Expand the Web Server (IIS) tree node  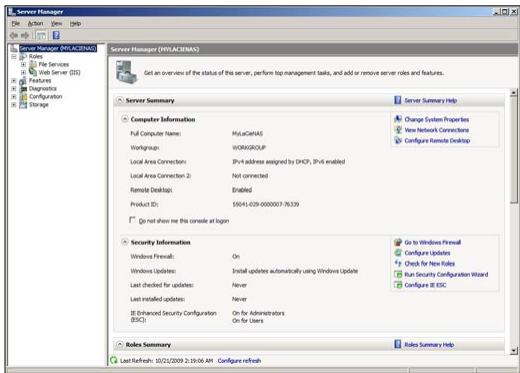point(23,72)
